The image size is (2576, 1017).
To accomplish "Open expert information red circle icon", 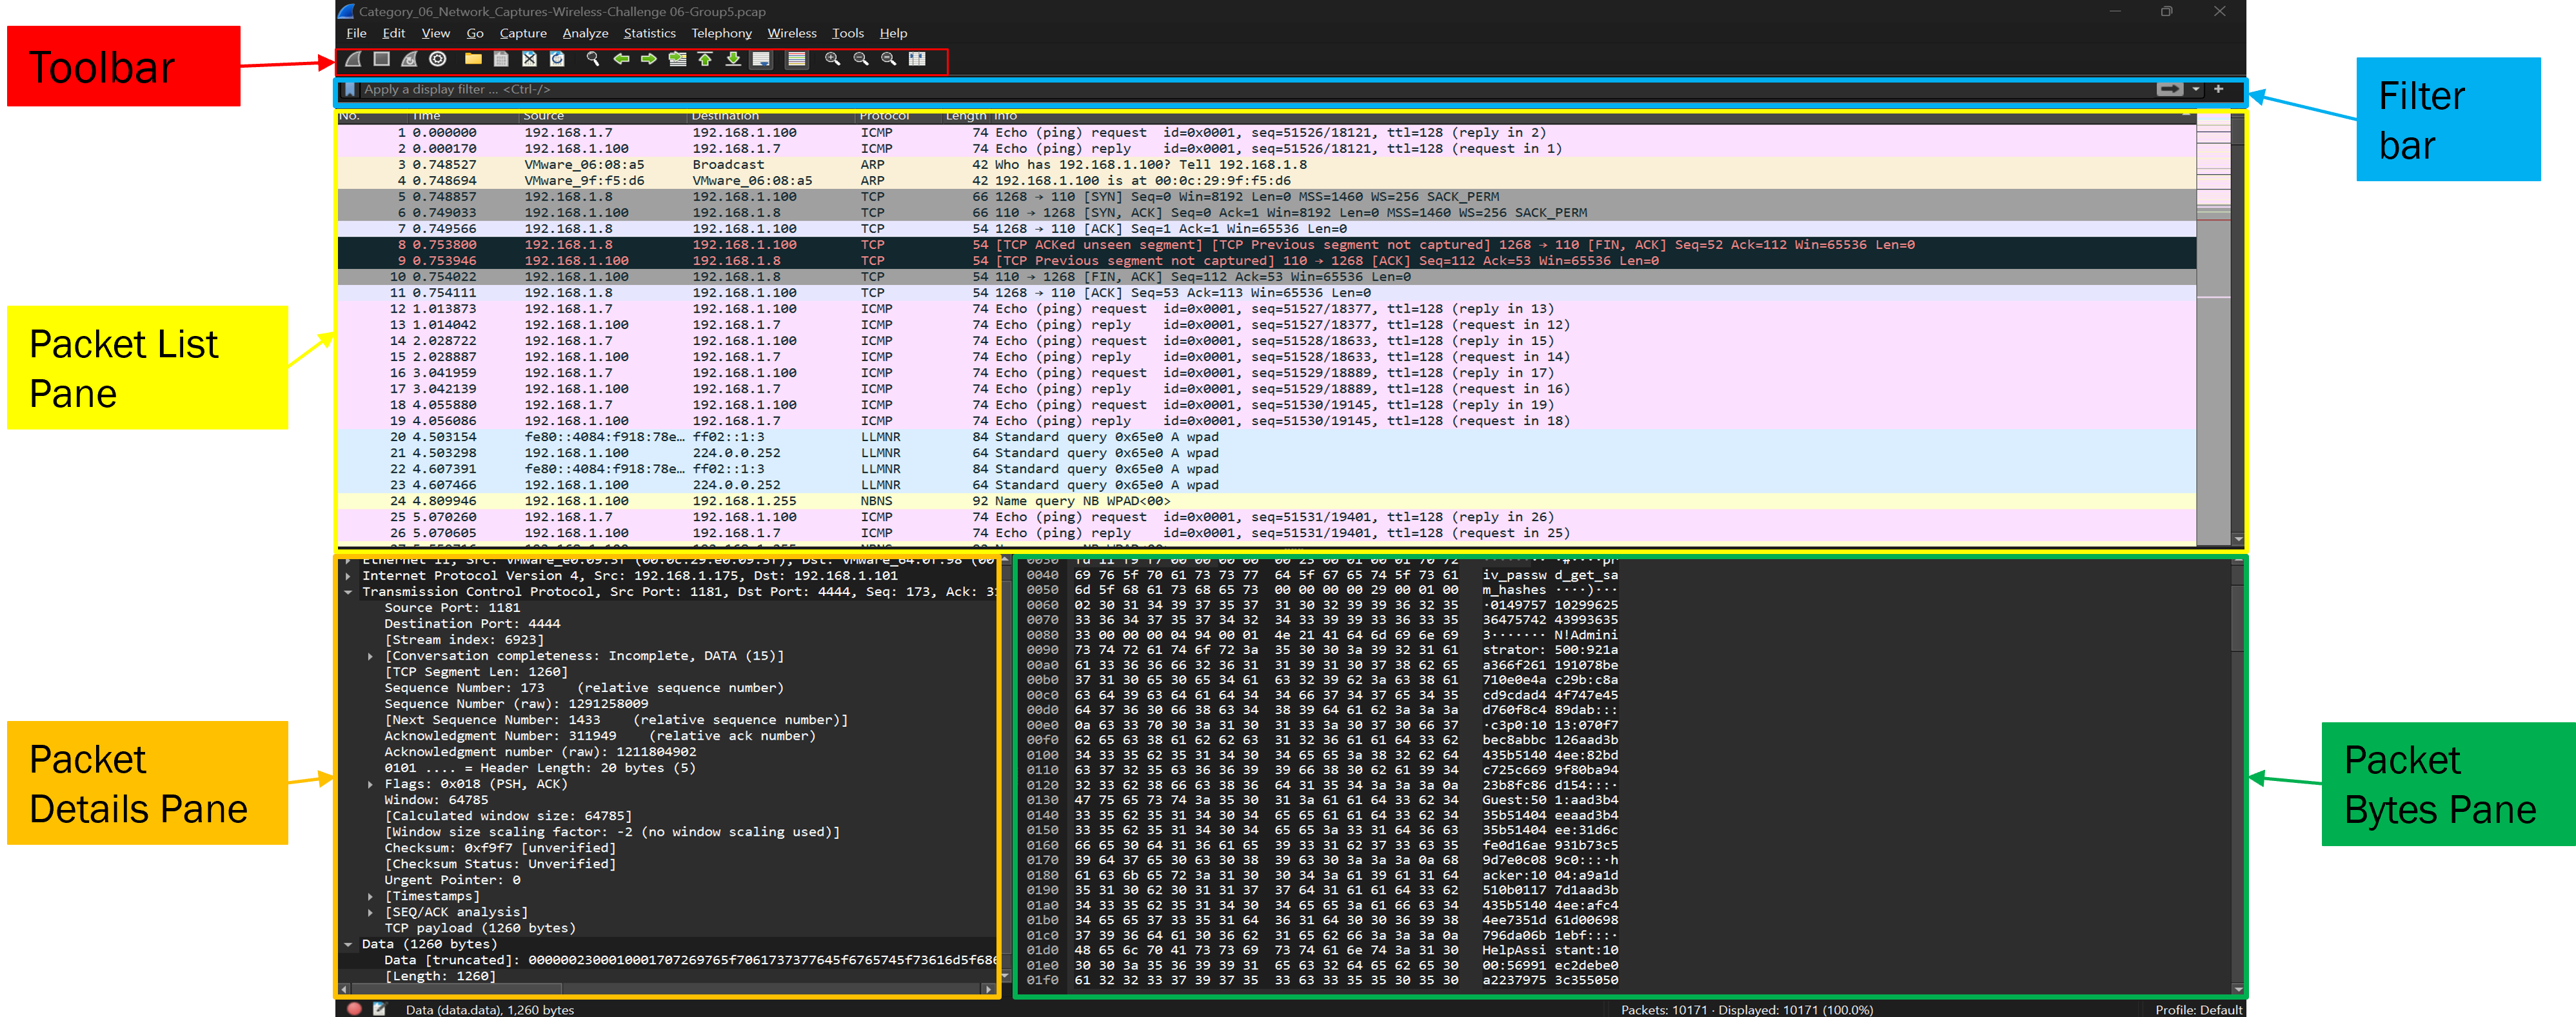I will (353, 1009).
